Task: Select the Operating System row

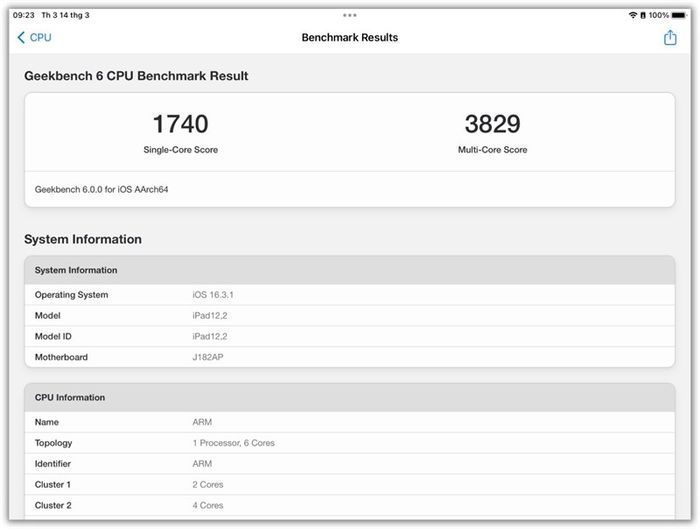Action: 350,295
